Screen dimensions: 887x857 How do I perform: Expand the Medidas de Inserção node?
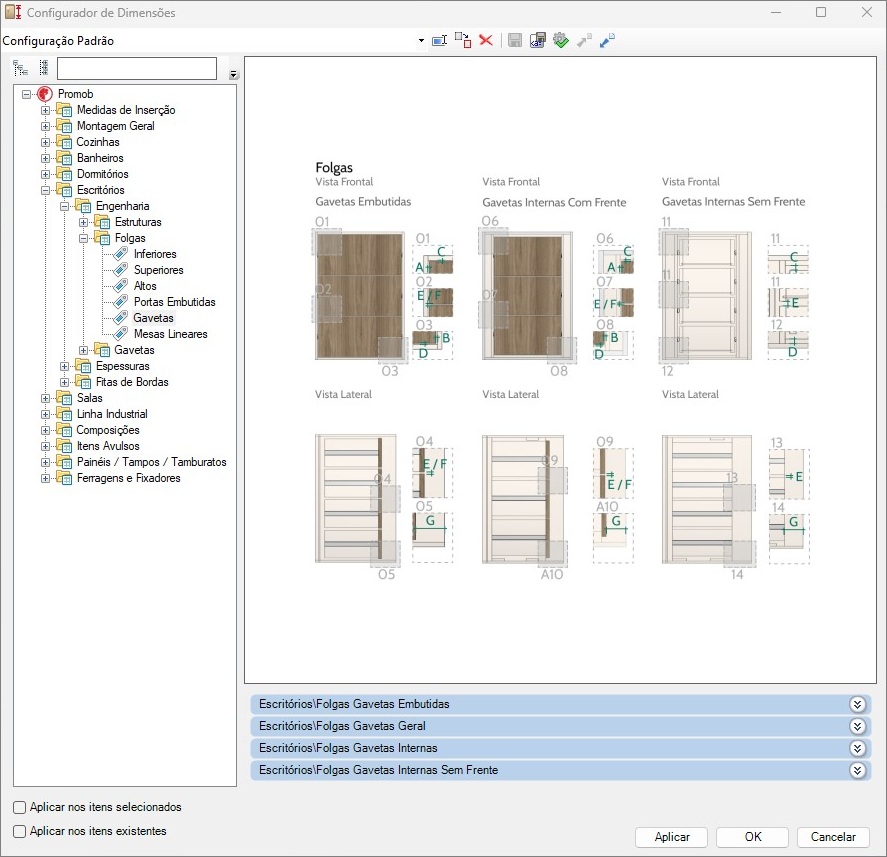coord(45,110)
